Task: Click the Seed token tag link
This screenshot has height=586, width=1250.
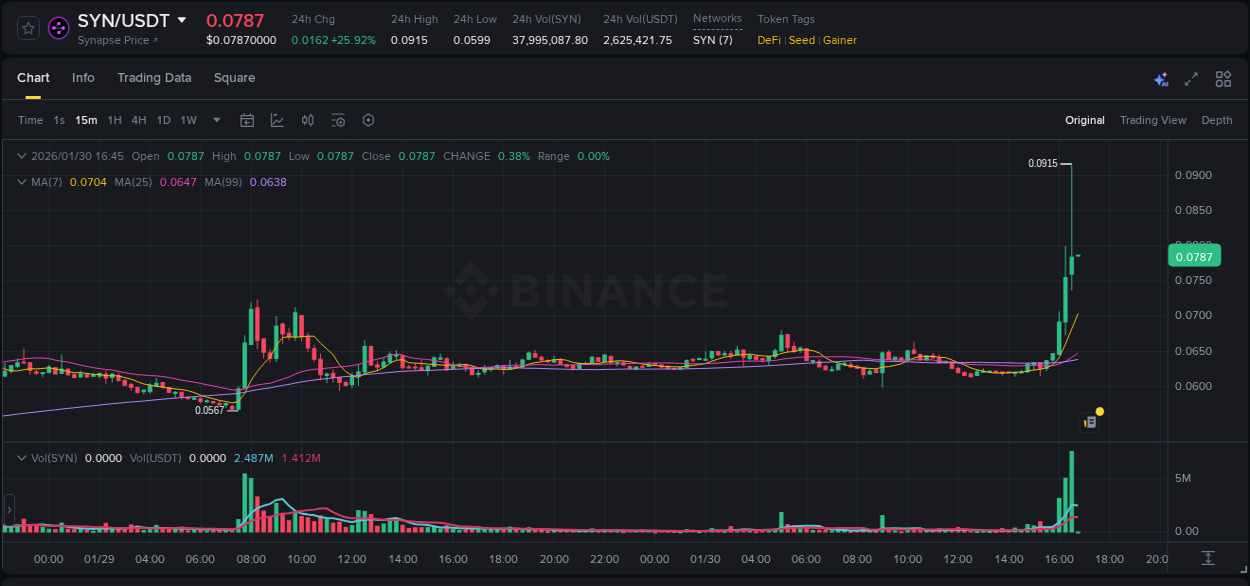Action: click(801, 40)
